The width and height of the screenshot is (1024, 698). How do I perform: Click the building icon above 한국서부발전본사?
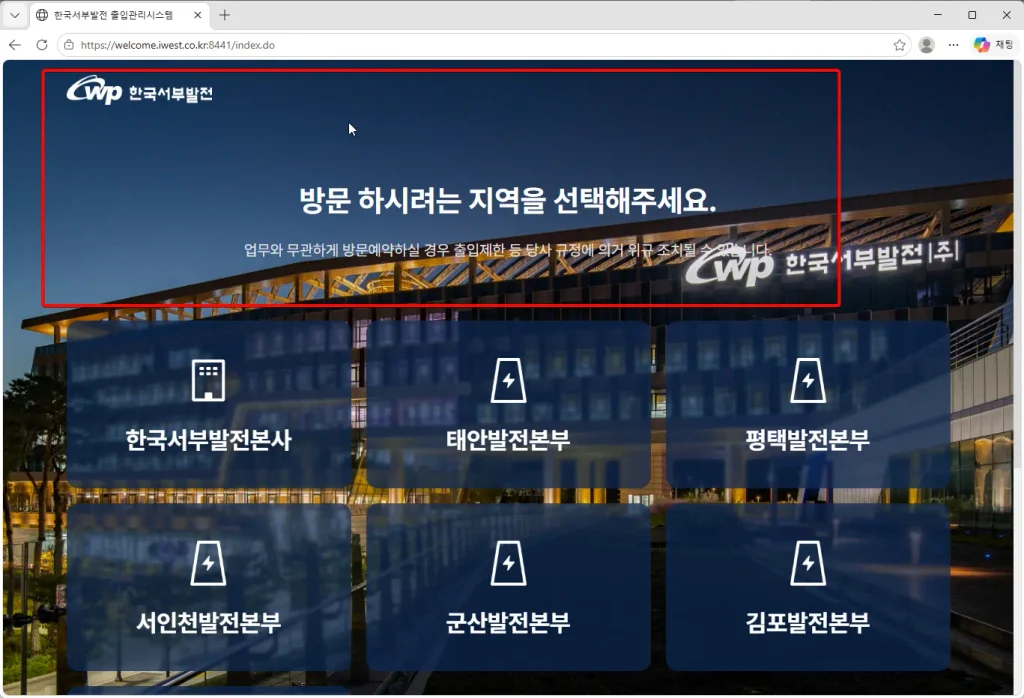pos(208,380)
